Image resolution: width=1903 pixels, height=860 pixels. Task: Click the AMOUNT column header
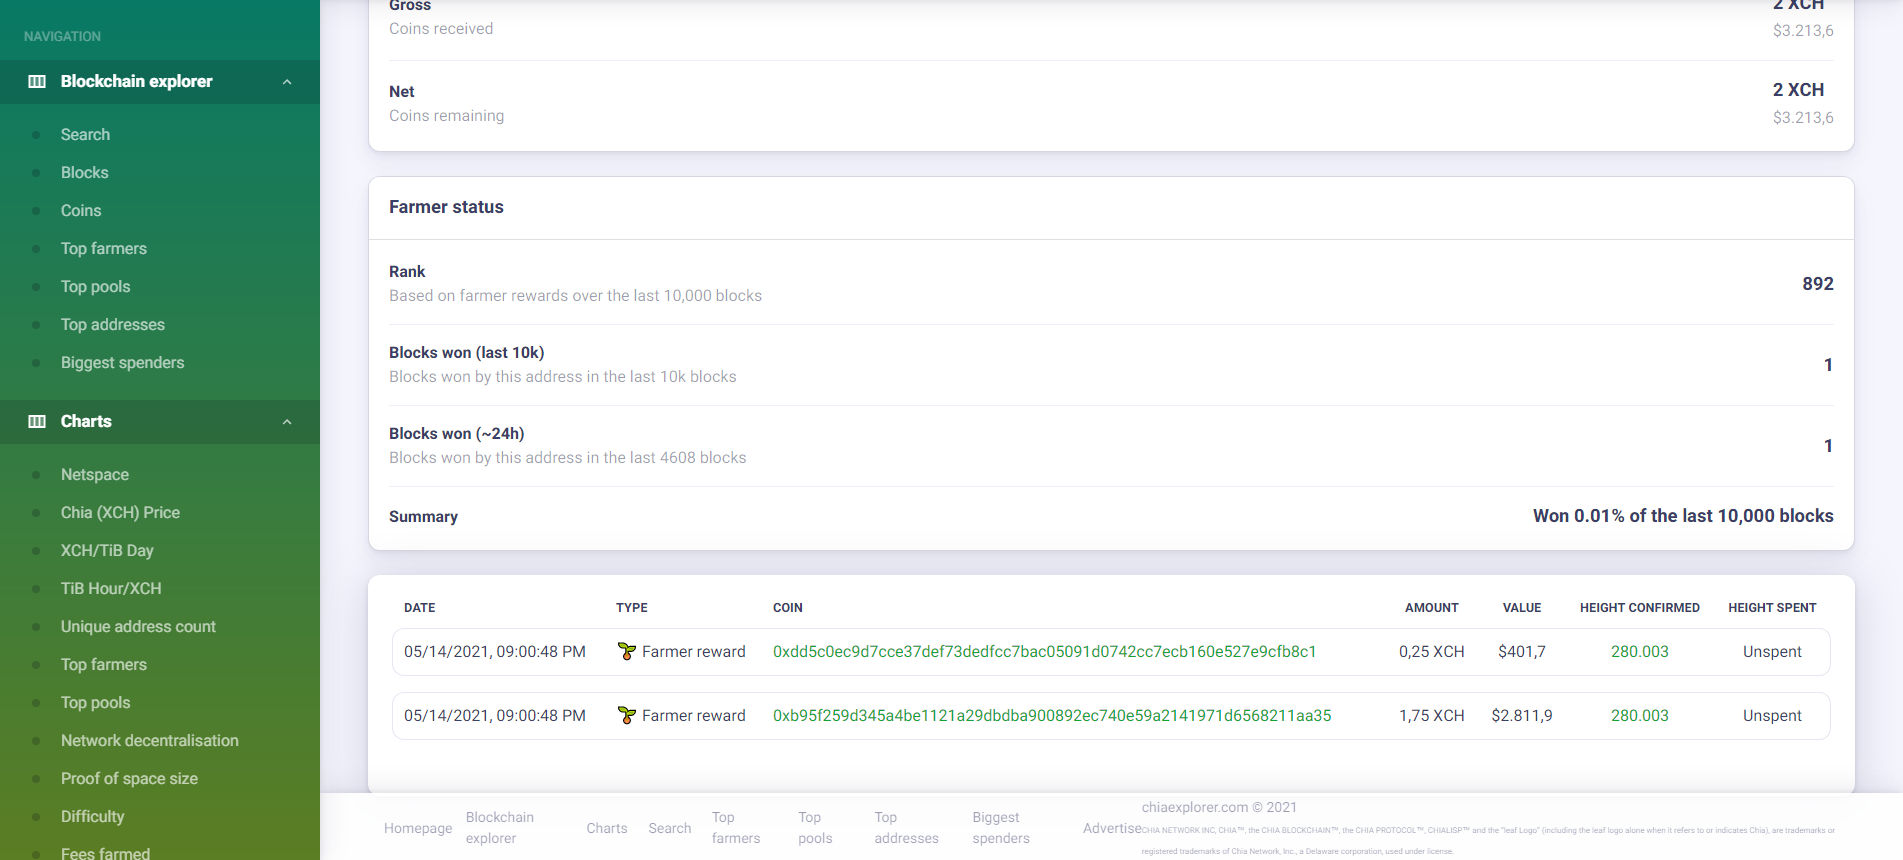pos(1432,607)
